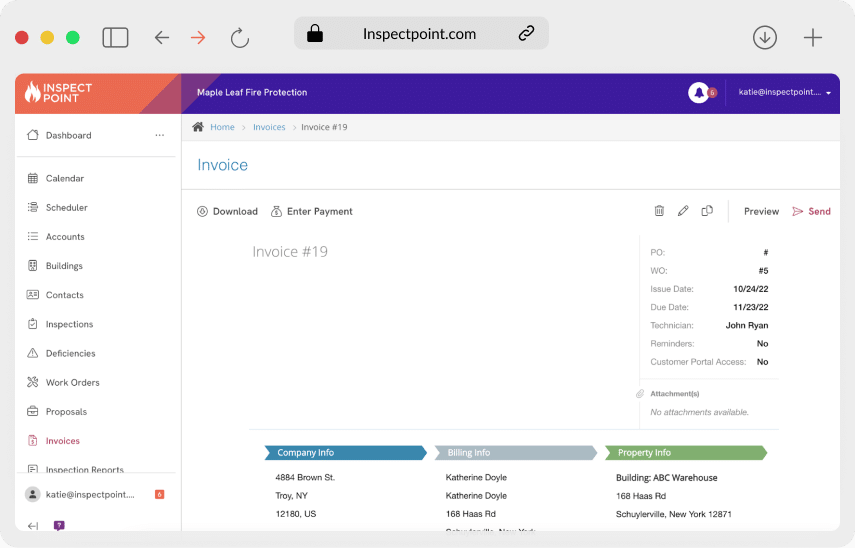This screenshot has height=548, width=855.
Task: Click the duplicate invoice icon
Action: (707, 211)
